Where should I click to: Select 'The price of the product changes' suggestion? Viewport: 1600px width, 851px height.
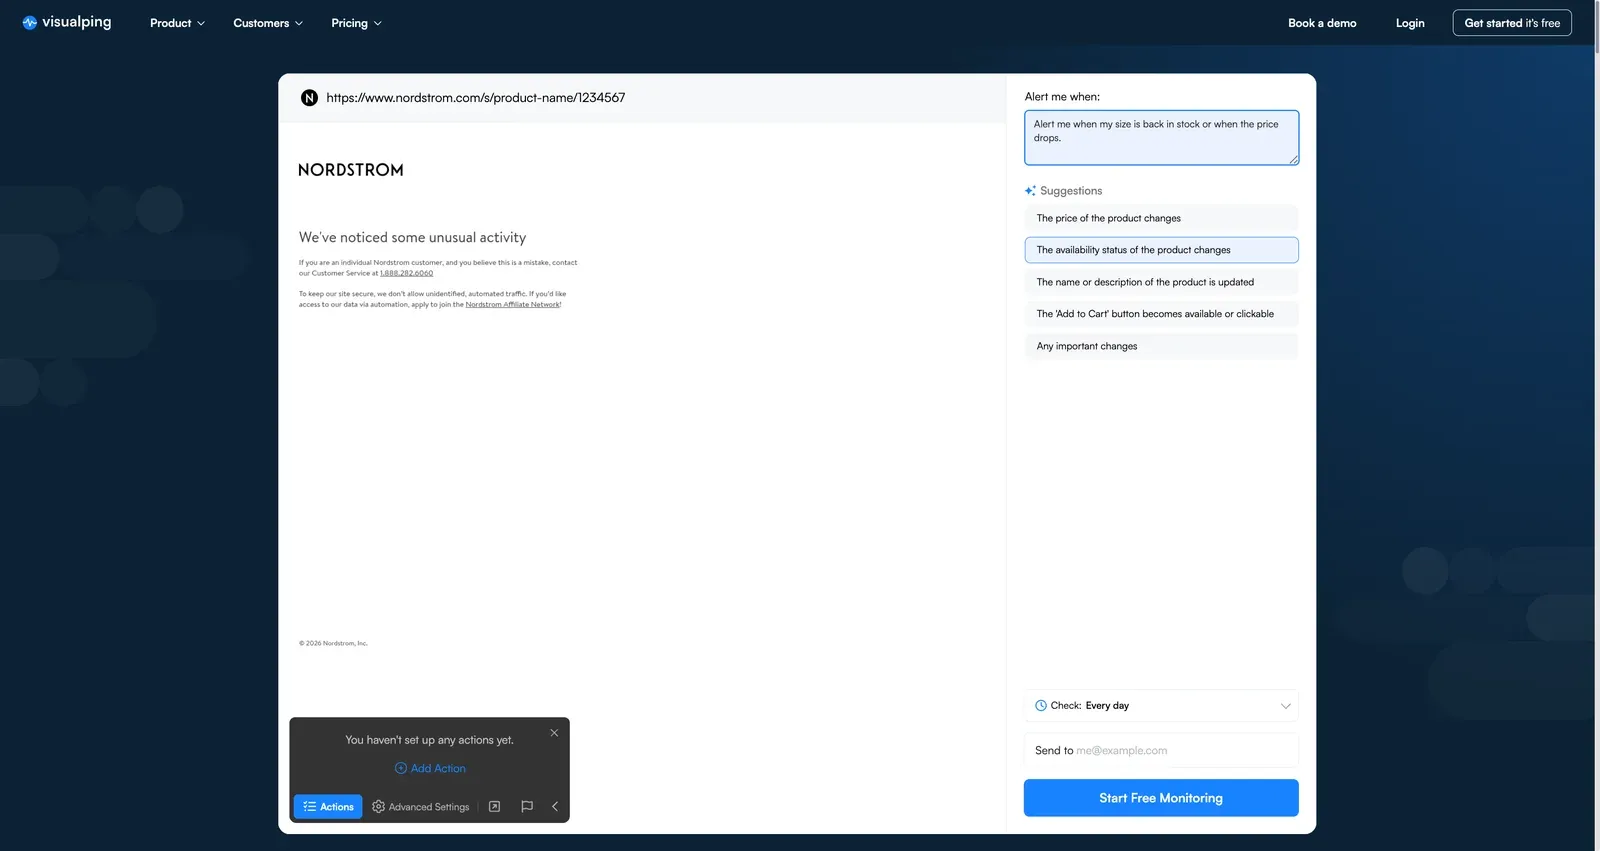[x=1160, y=218]
